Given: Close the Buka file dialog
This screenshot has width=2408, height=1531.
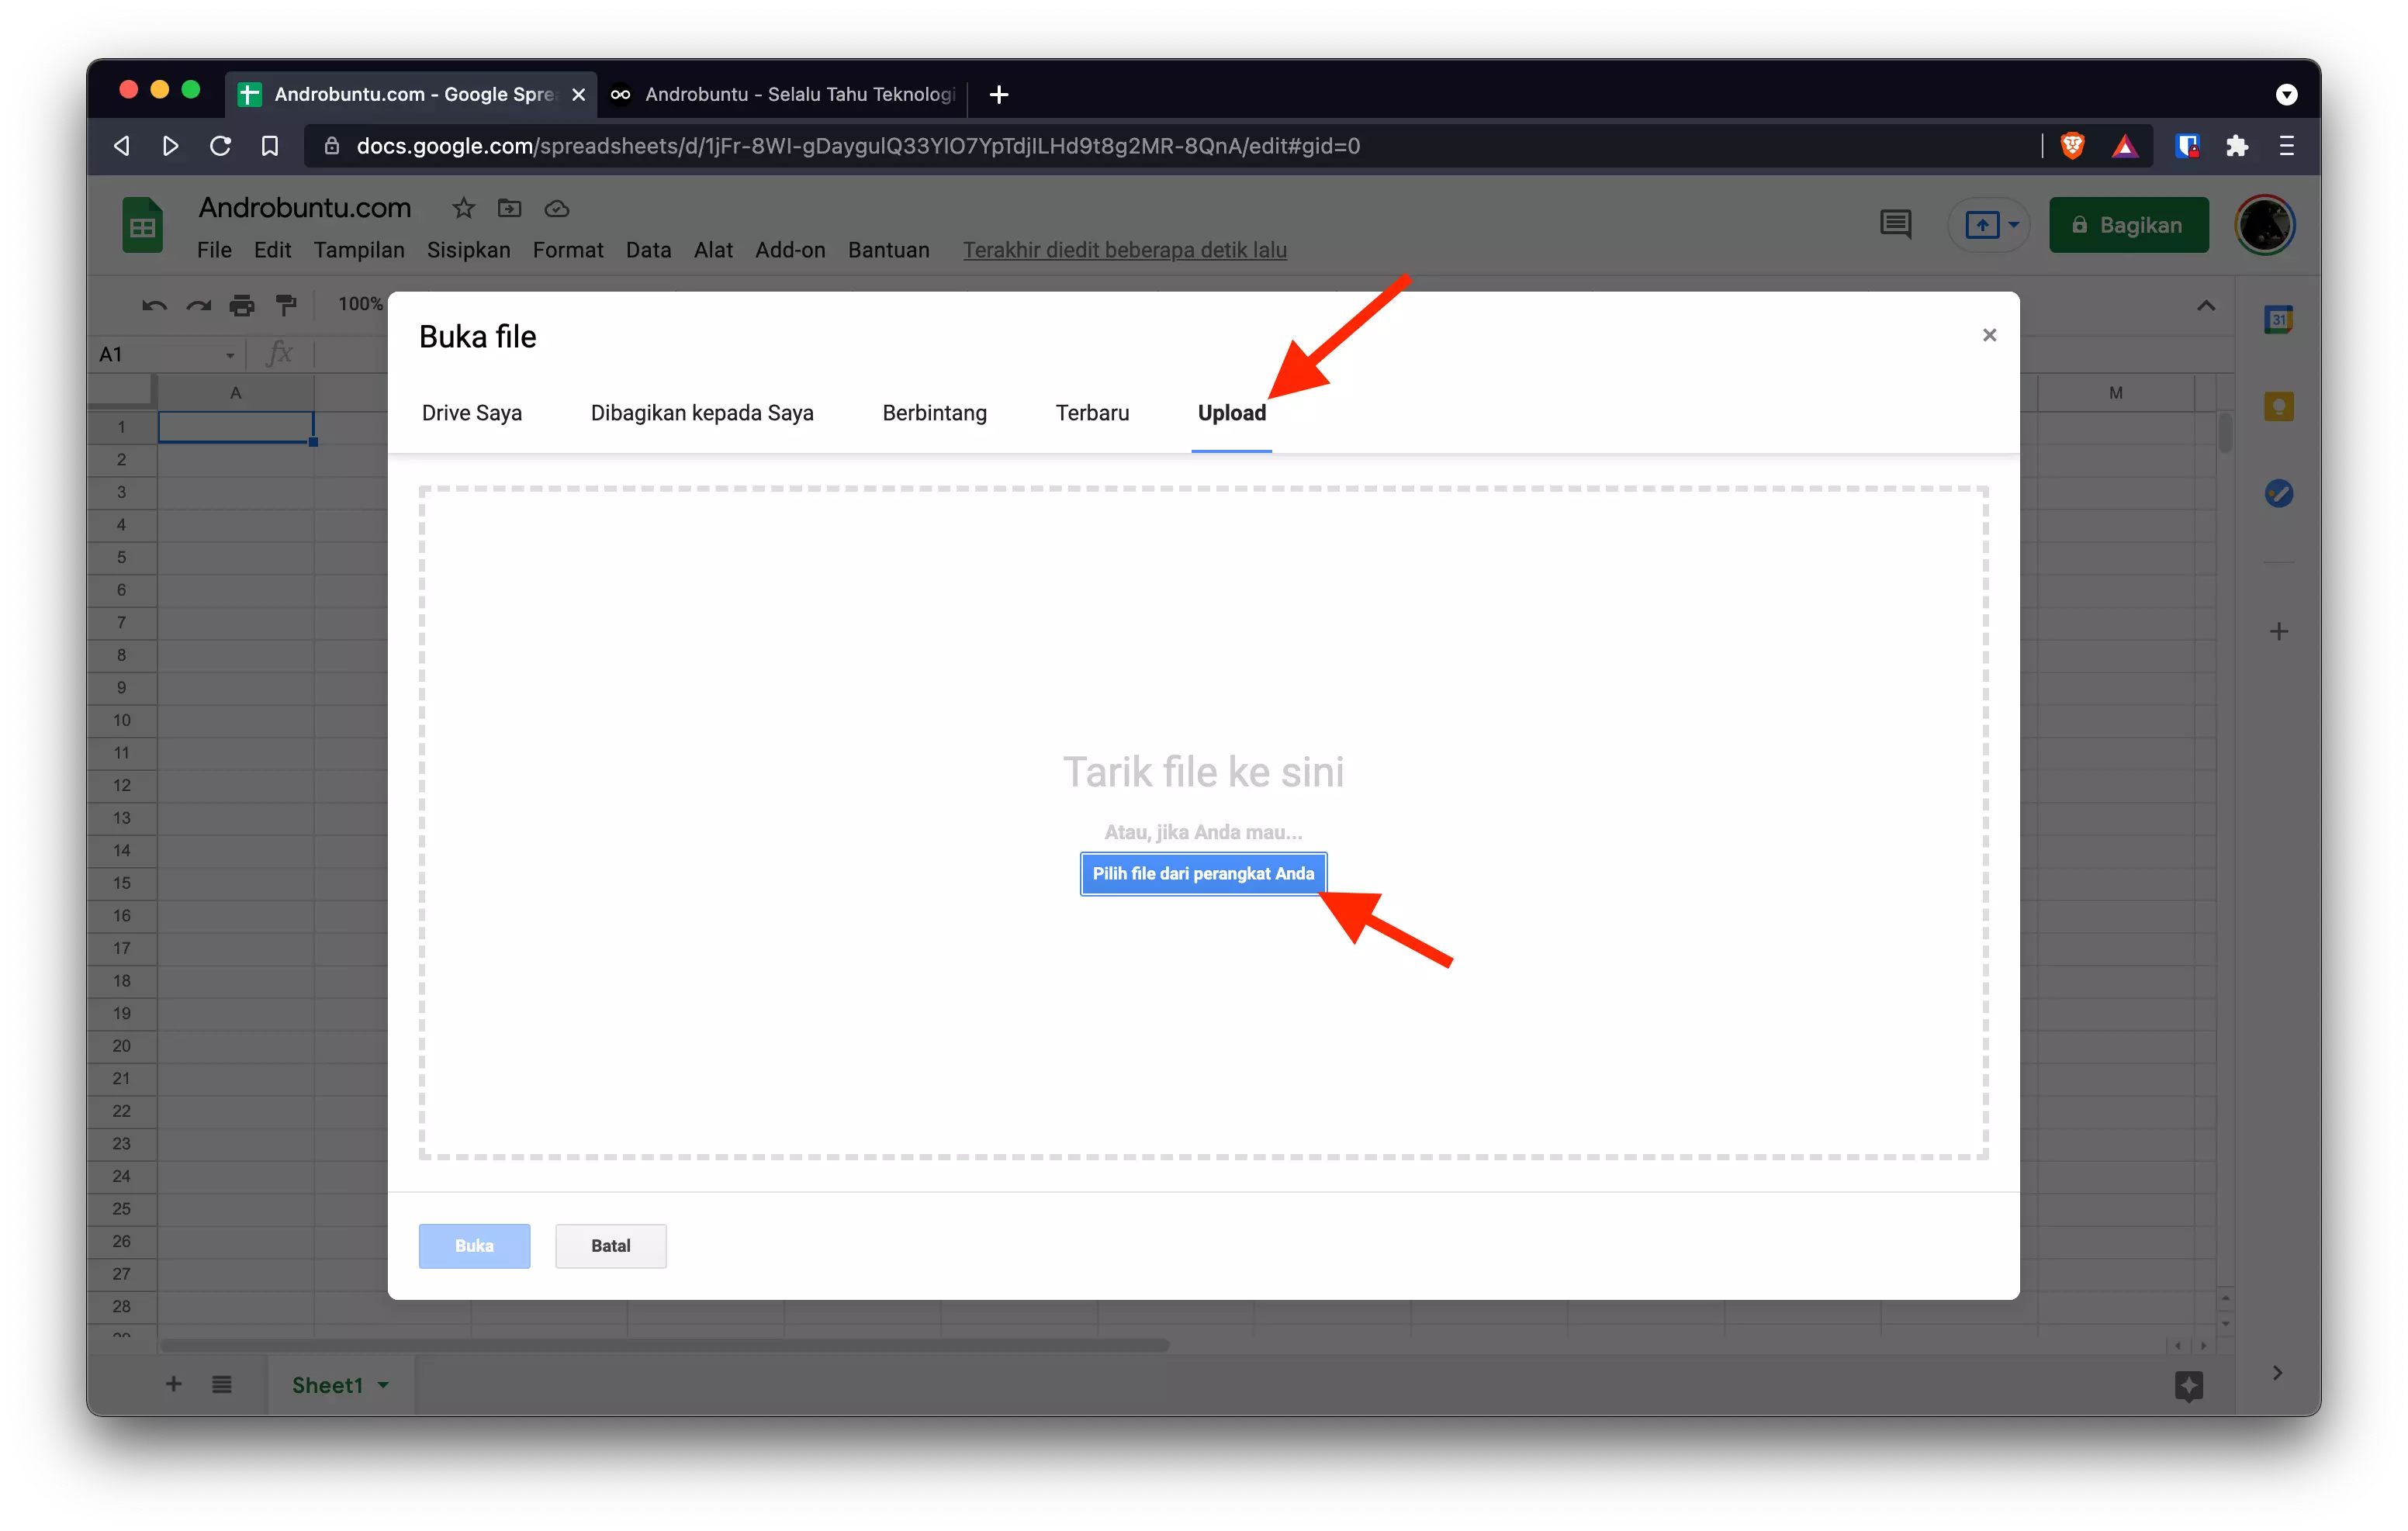Looking at the screenshot, I should (1989, 335).
